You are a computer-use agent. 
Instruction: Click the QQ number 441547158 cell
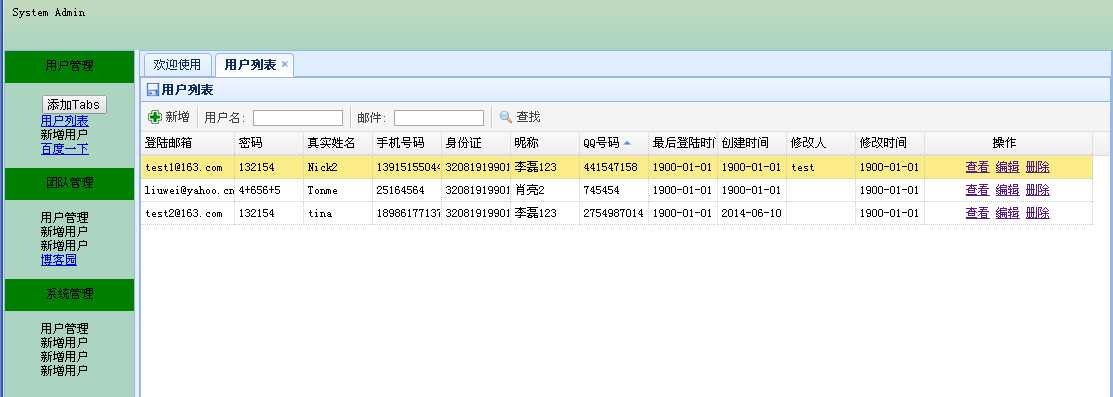click(613, 168)
